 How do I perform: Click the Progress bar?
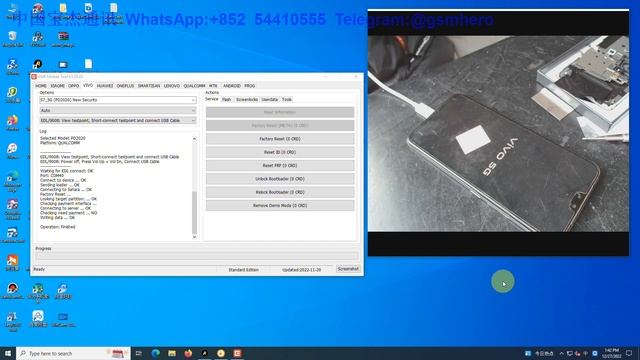click(197, 256)
